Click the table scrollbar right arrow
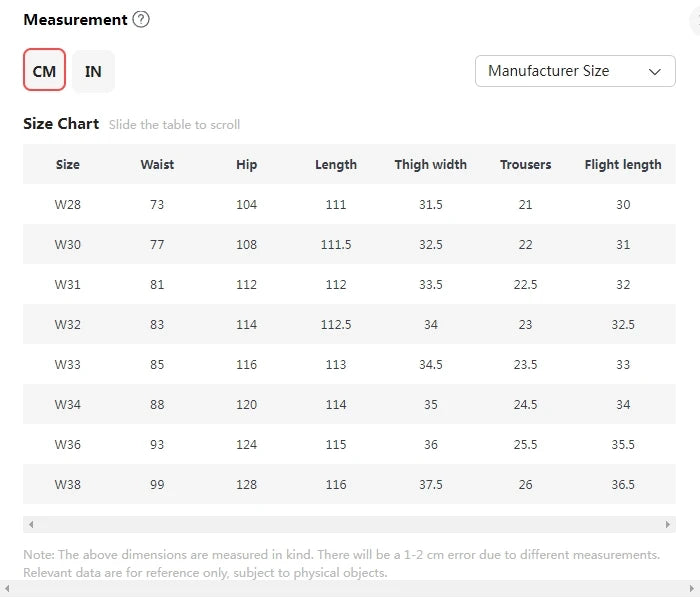Image resolution: width=700 pixels, height=598 pixels. [x=668, y=524]
